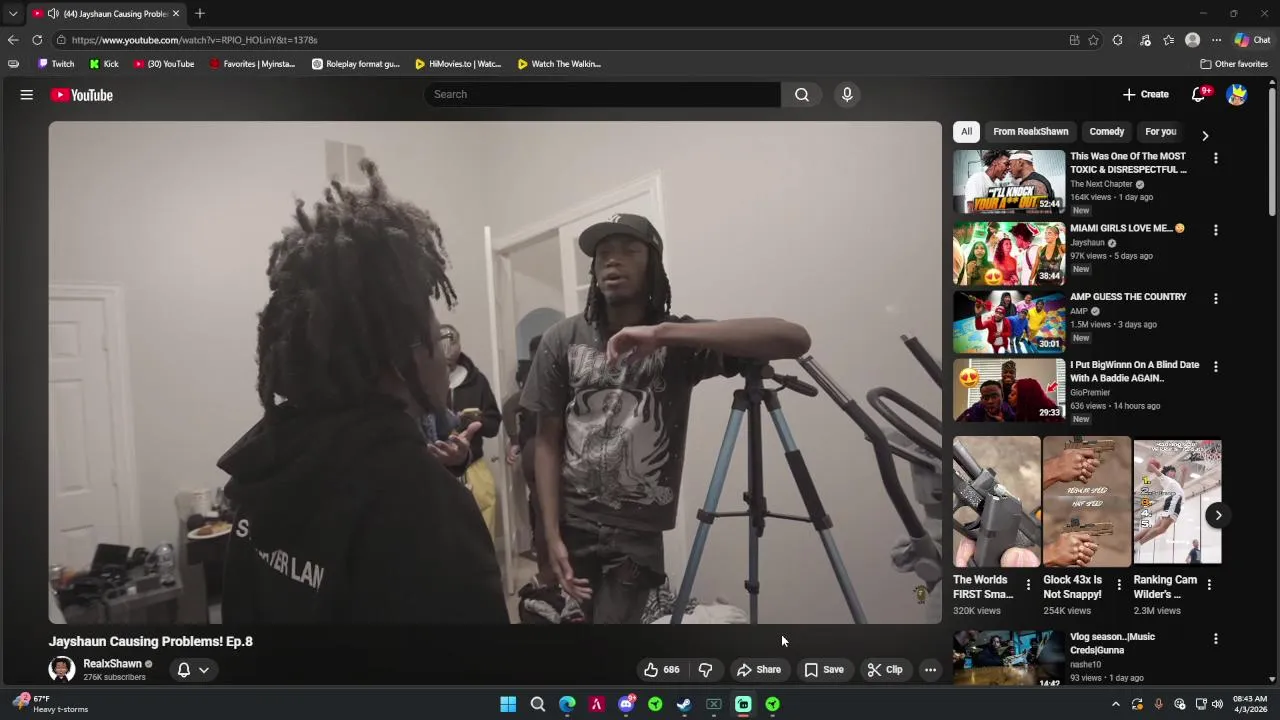
Task: Open options for Most Toxic & Disrespectful video
Action: 1216,158
